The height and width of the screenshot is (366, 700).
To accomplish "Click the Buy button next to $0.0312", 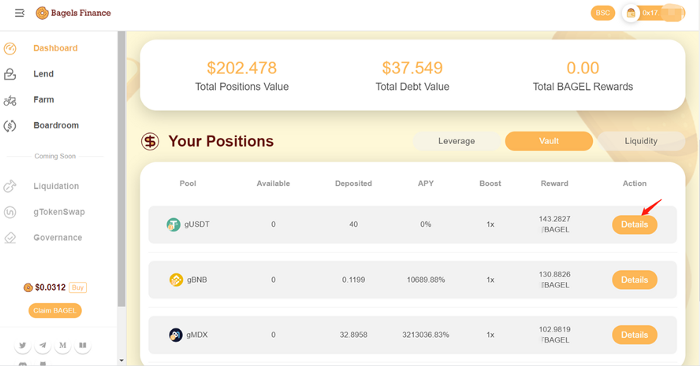I will pyautogui.click(x=78, y=287).
